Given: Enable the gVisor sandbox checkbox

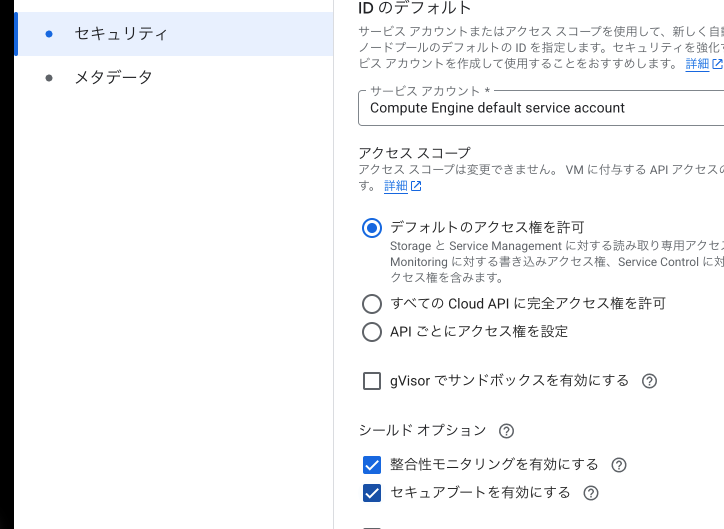Looking at the screenshot, I should pyautogui.click(x=372, y=381).
